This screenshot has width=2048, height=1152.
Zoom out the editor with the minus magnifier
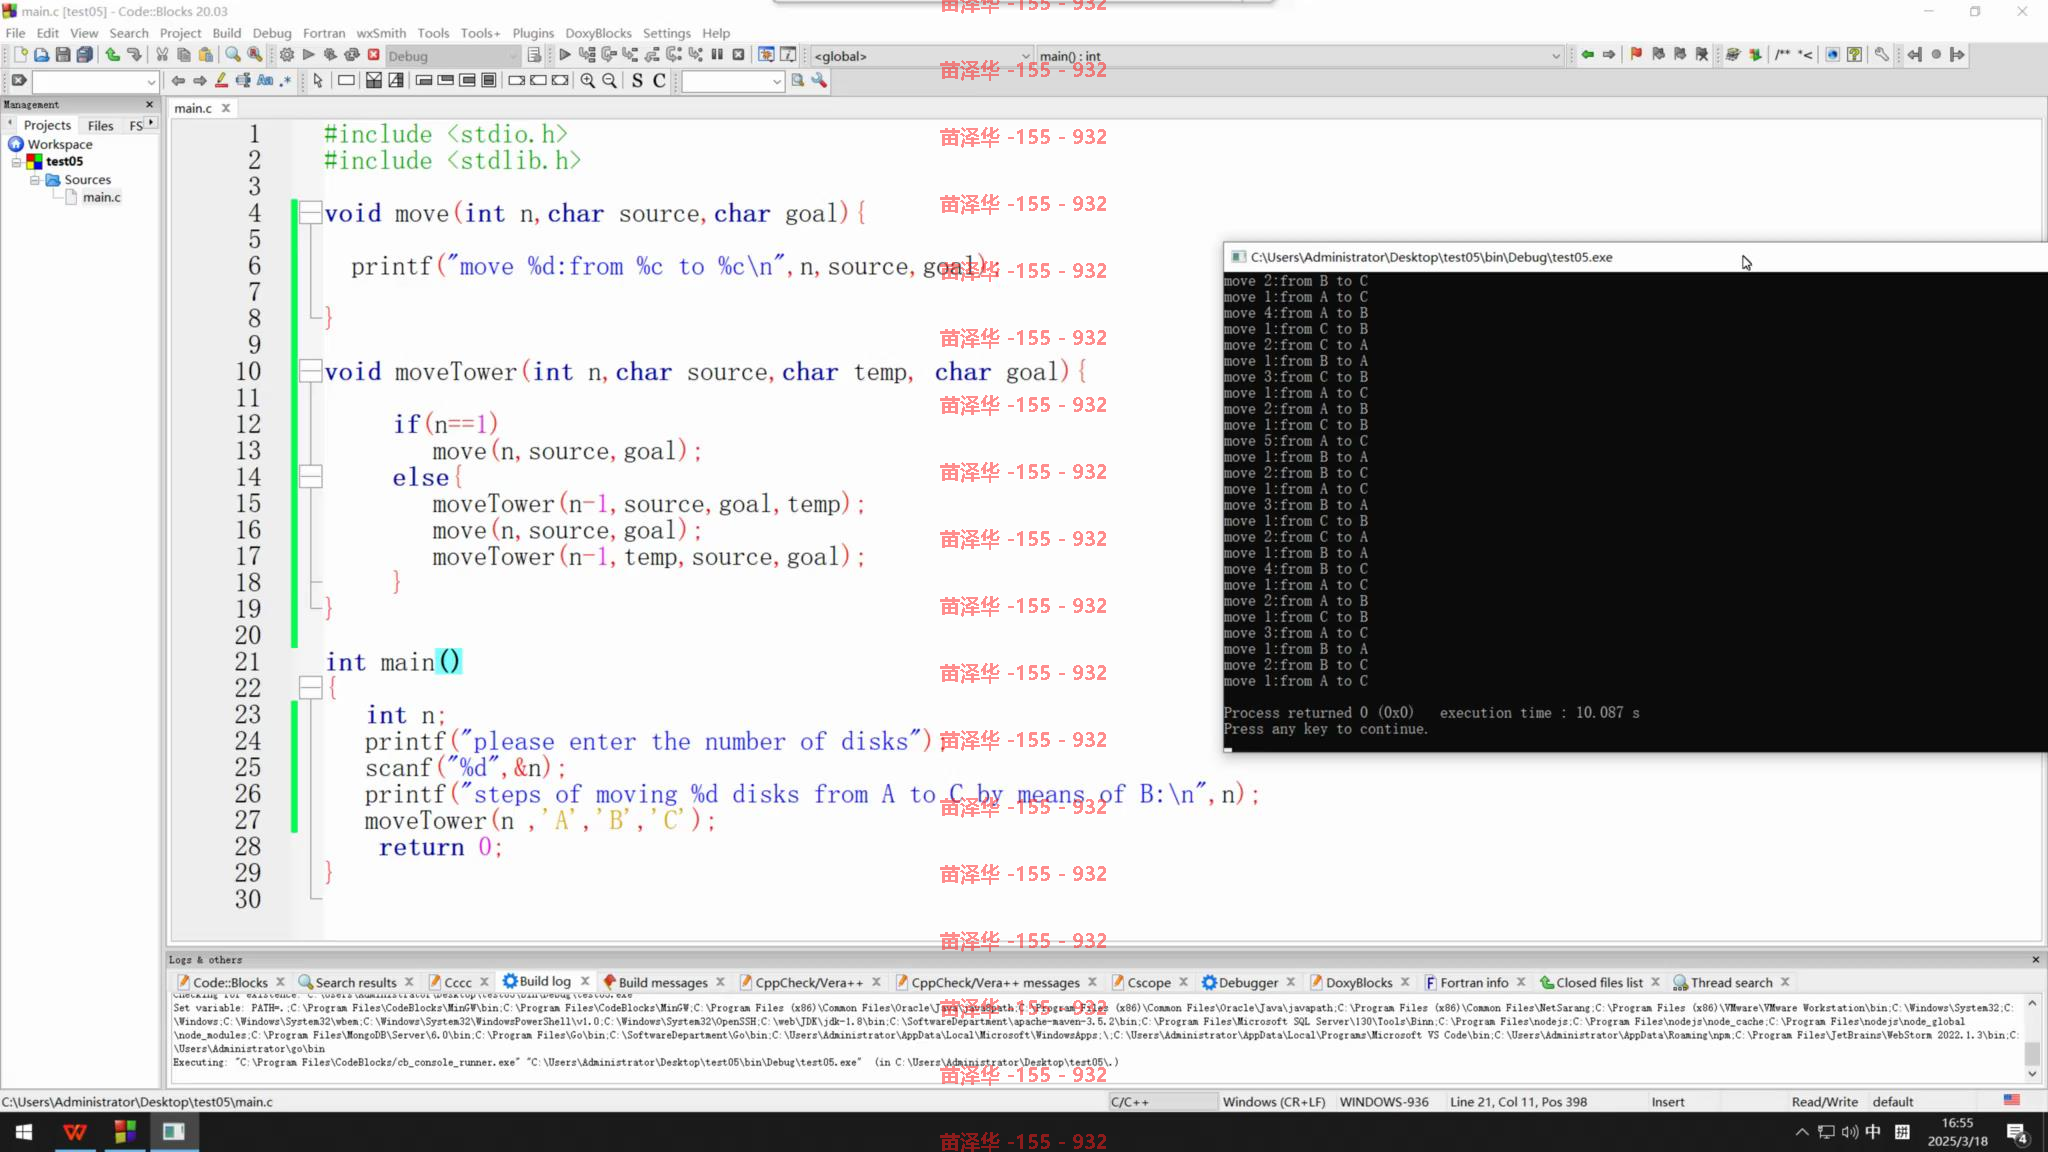[x=610, y=81]
